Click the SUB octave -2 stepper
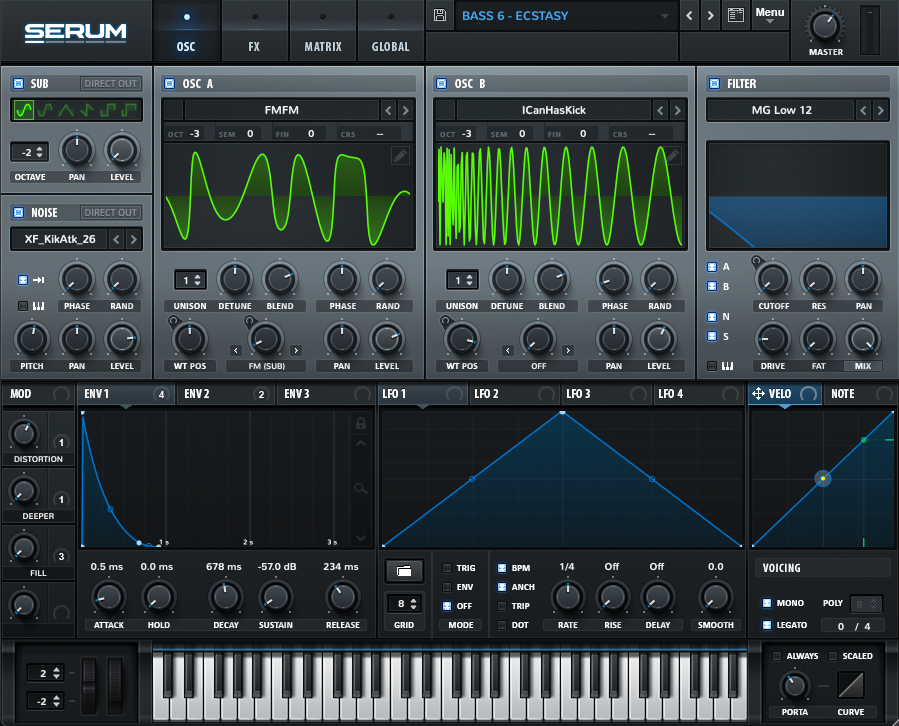 [x=30, y=153]
